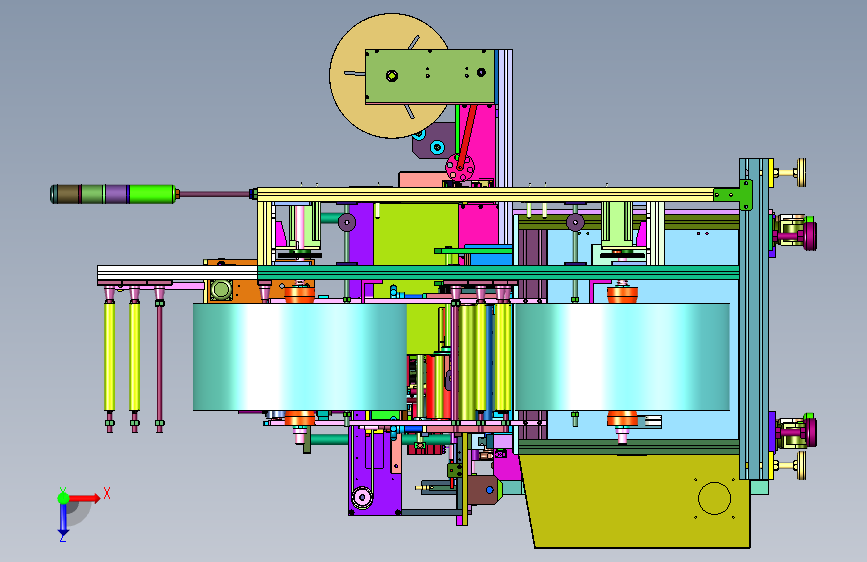Click the blue Z axis arrow of the triad

click(64, 520)
